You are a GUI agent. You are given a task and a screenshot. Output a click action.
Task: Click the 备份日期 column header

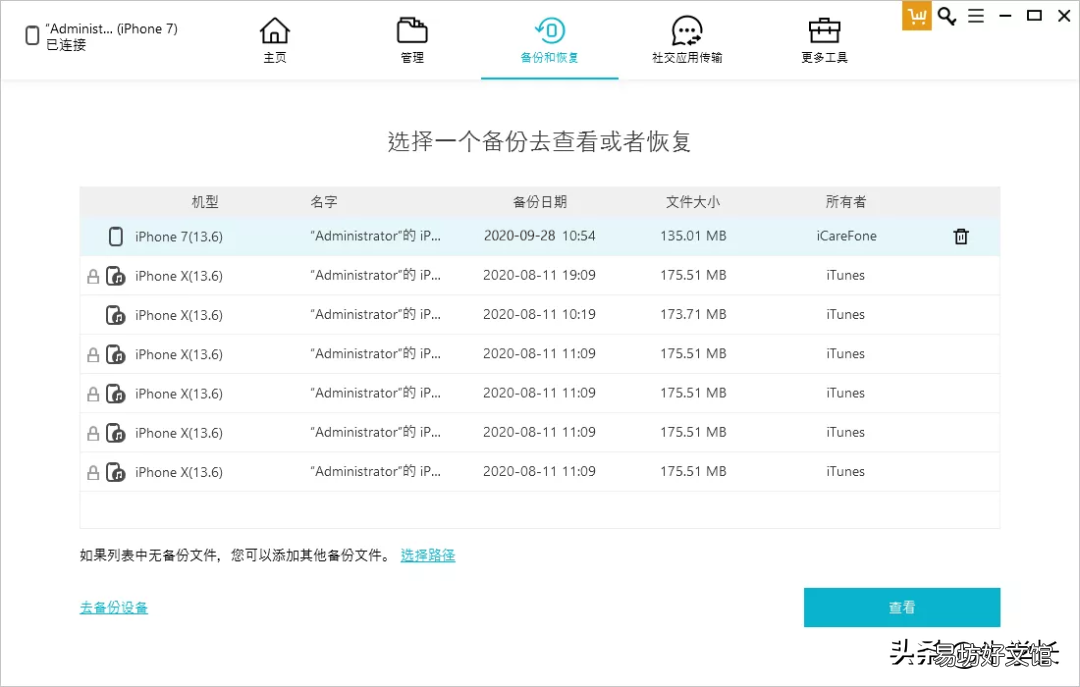[539, 202]
